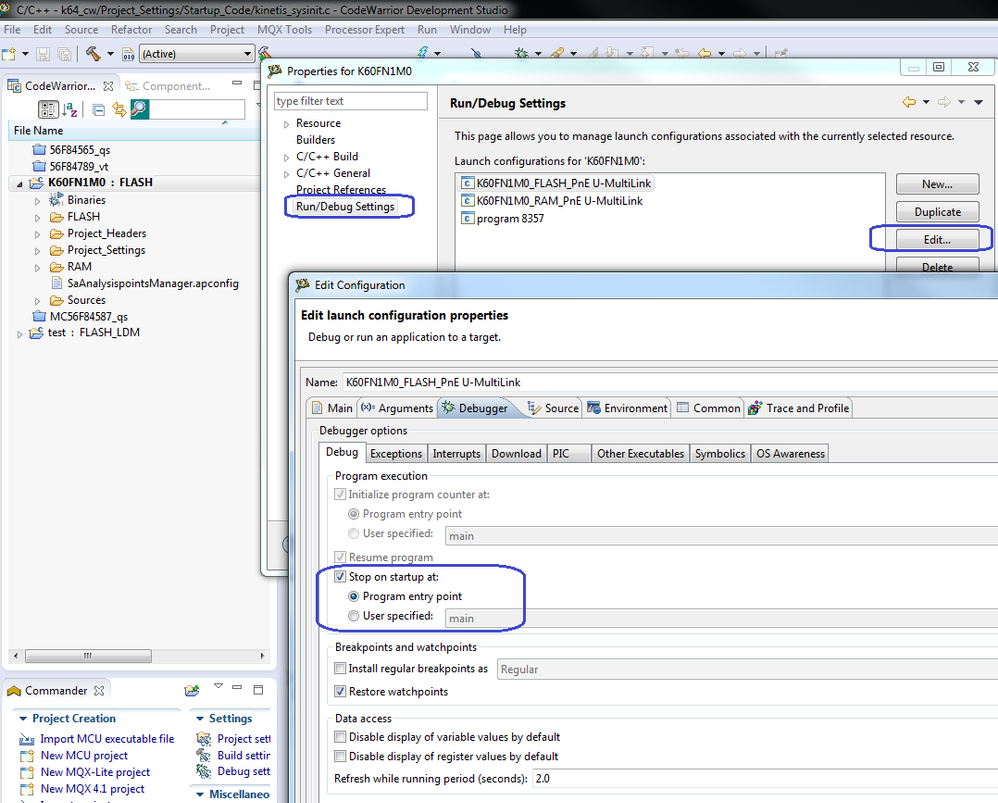Click the Project settings icon in Commander
The image size is (998, 803).
tap(204, 739)
